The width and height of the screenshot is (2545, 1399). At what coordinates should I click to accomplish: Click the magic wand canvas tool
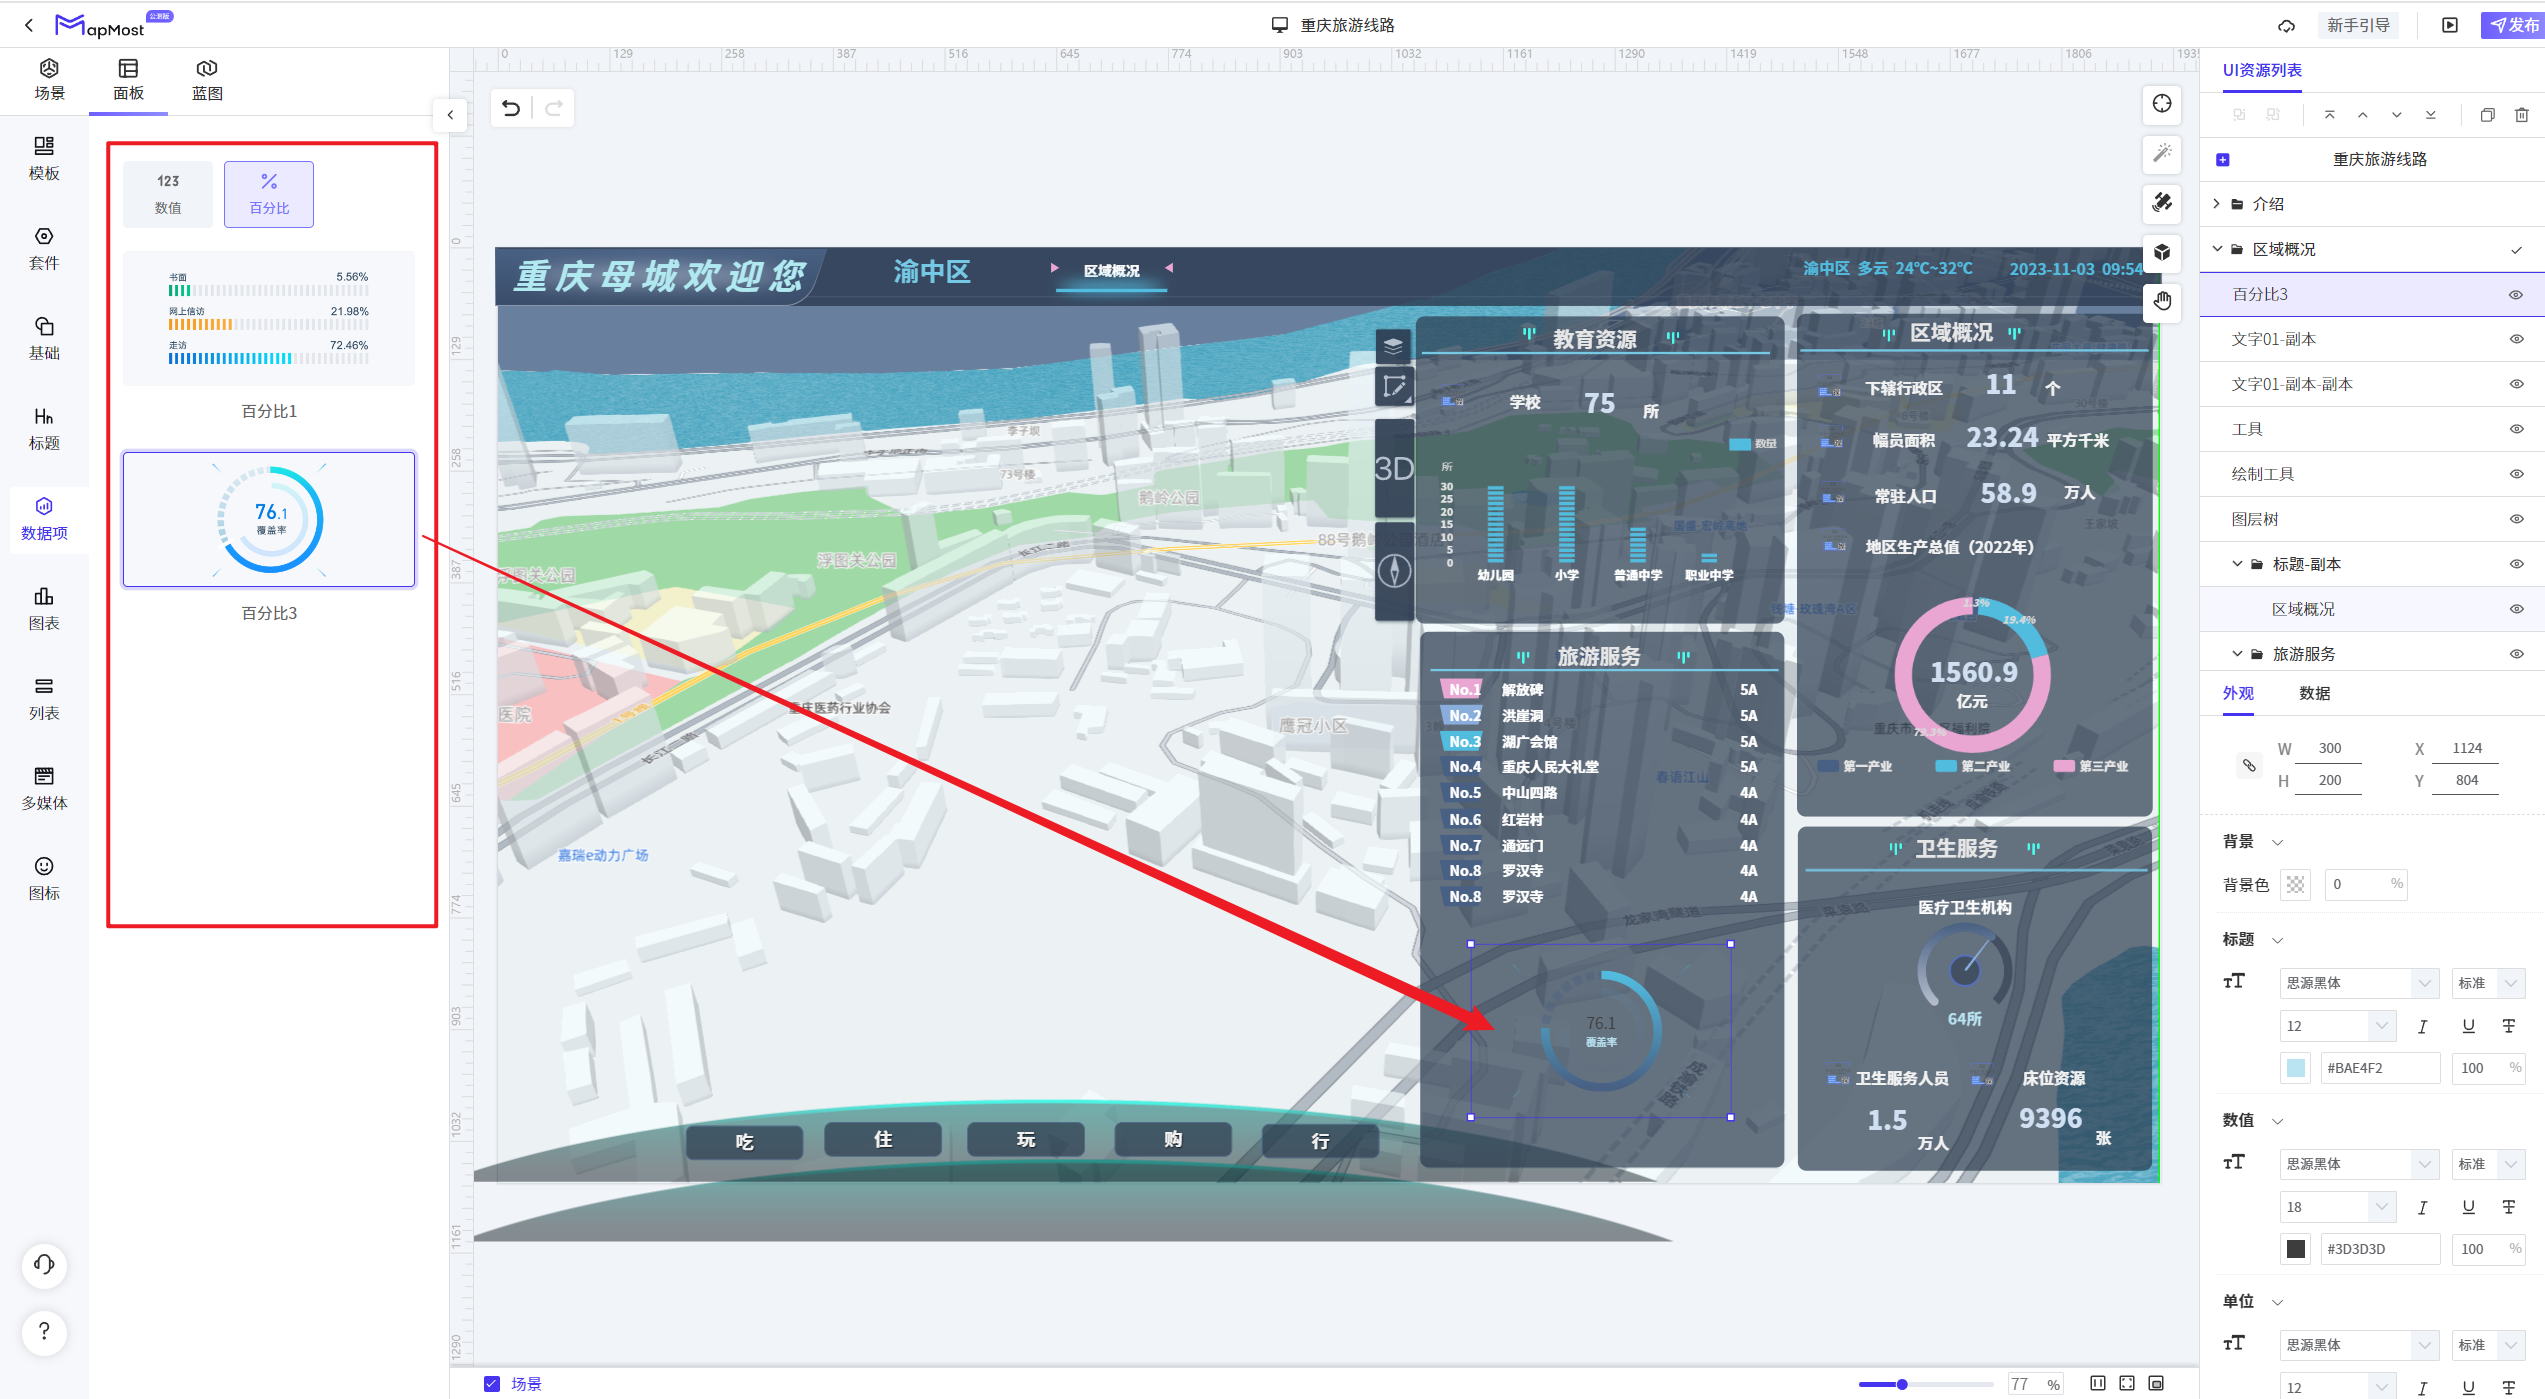coord(2162,153)
